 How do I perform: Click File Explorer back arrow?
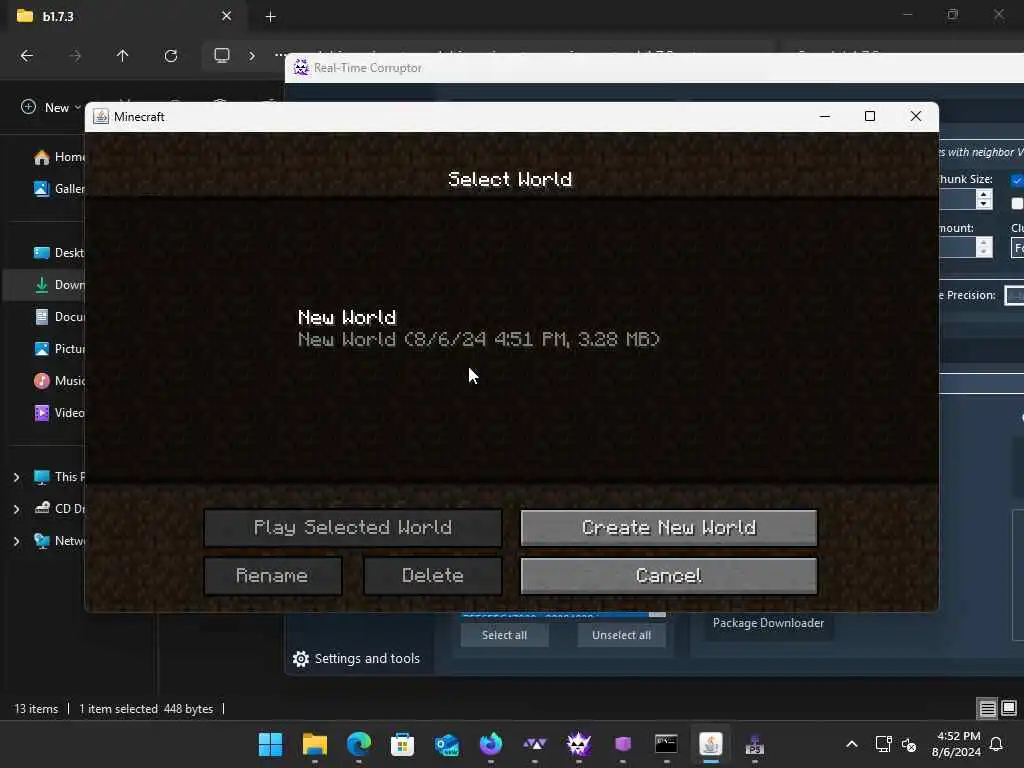tap(27, 56)
